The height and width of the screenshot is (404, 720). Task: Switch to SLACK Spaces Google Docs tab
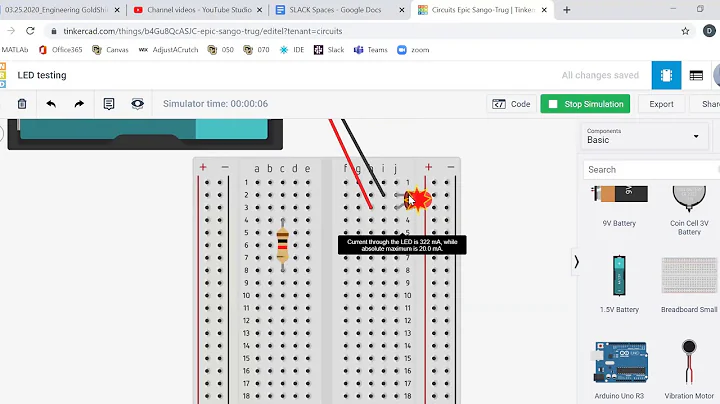click(x=335, y=10)
